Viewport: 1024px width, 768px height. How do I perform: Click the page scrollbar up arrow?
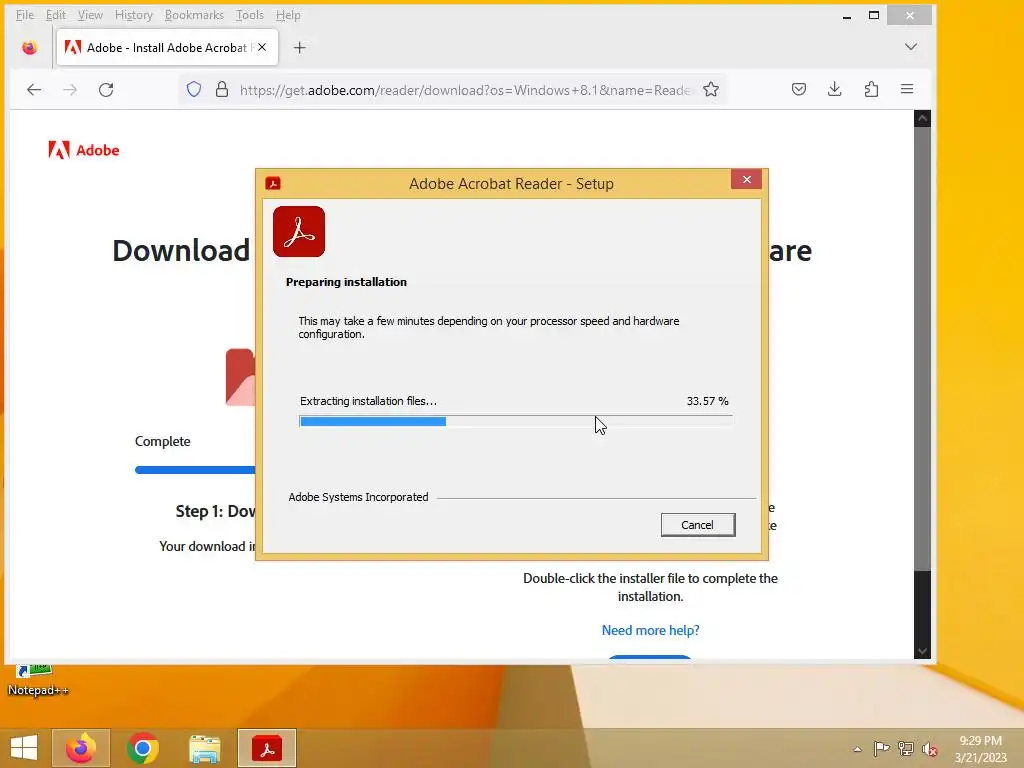coord(922,118)
